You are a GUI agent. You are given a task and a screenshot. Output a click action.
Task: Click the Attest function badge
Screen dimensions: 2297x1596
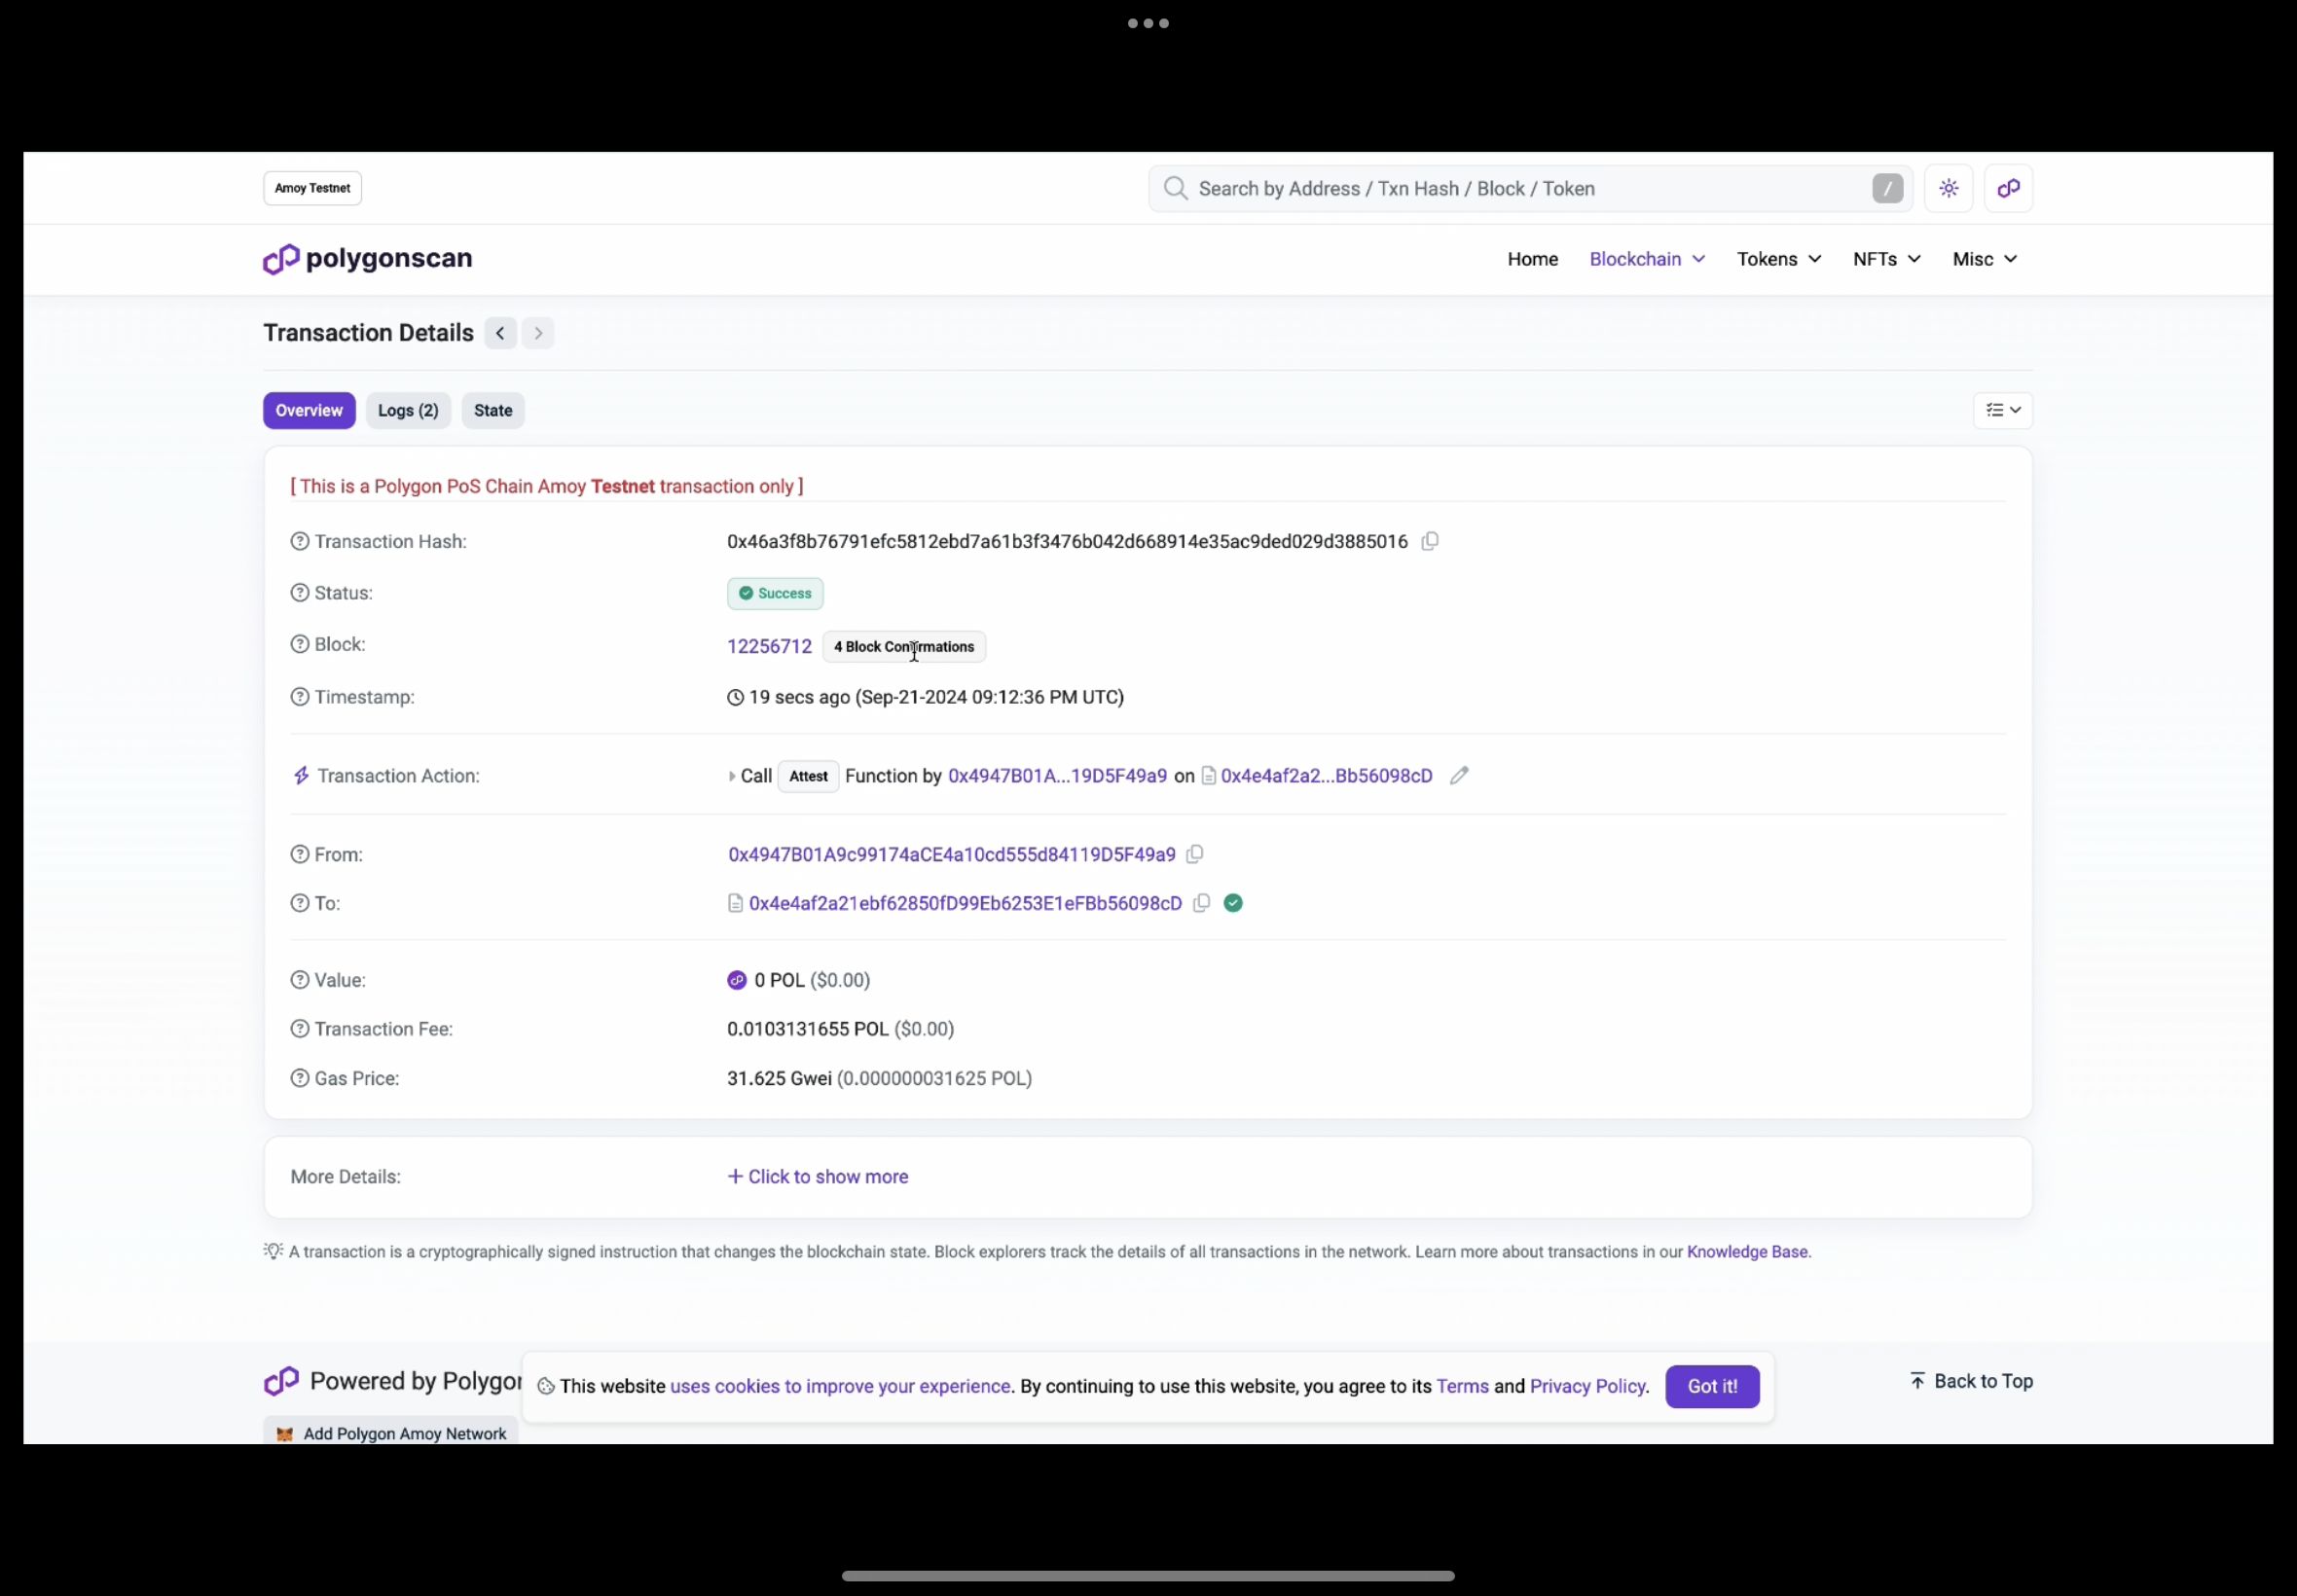tap(808, 776)
